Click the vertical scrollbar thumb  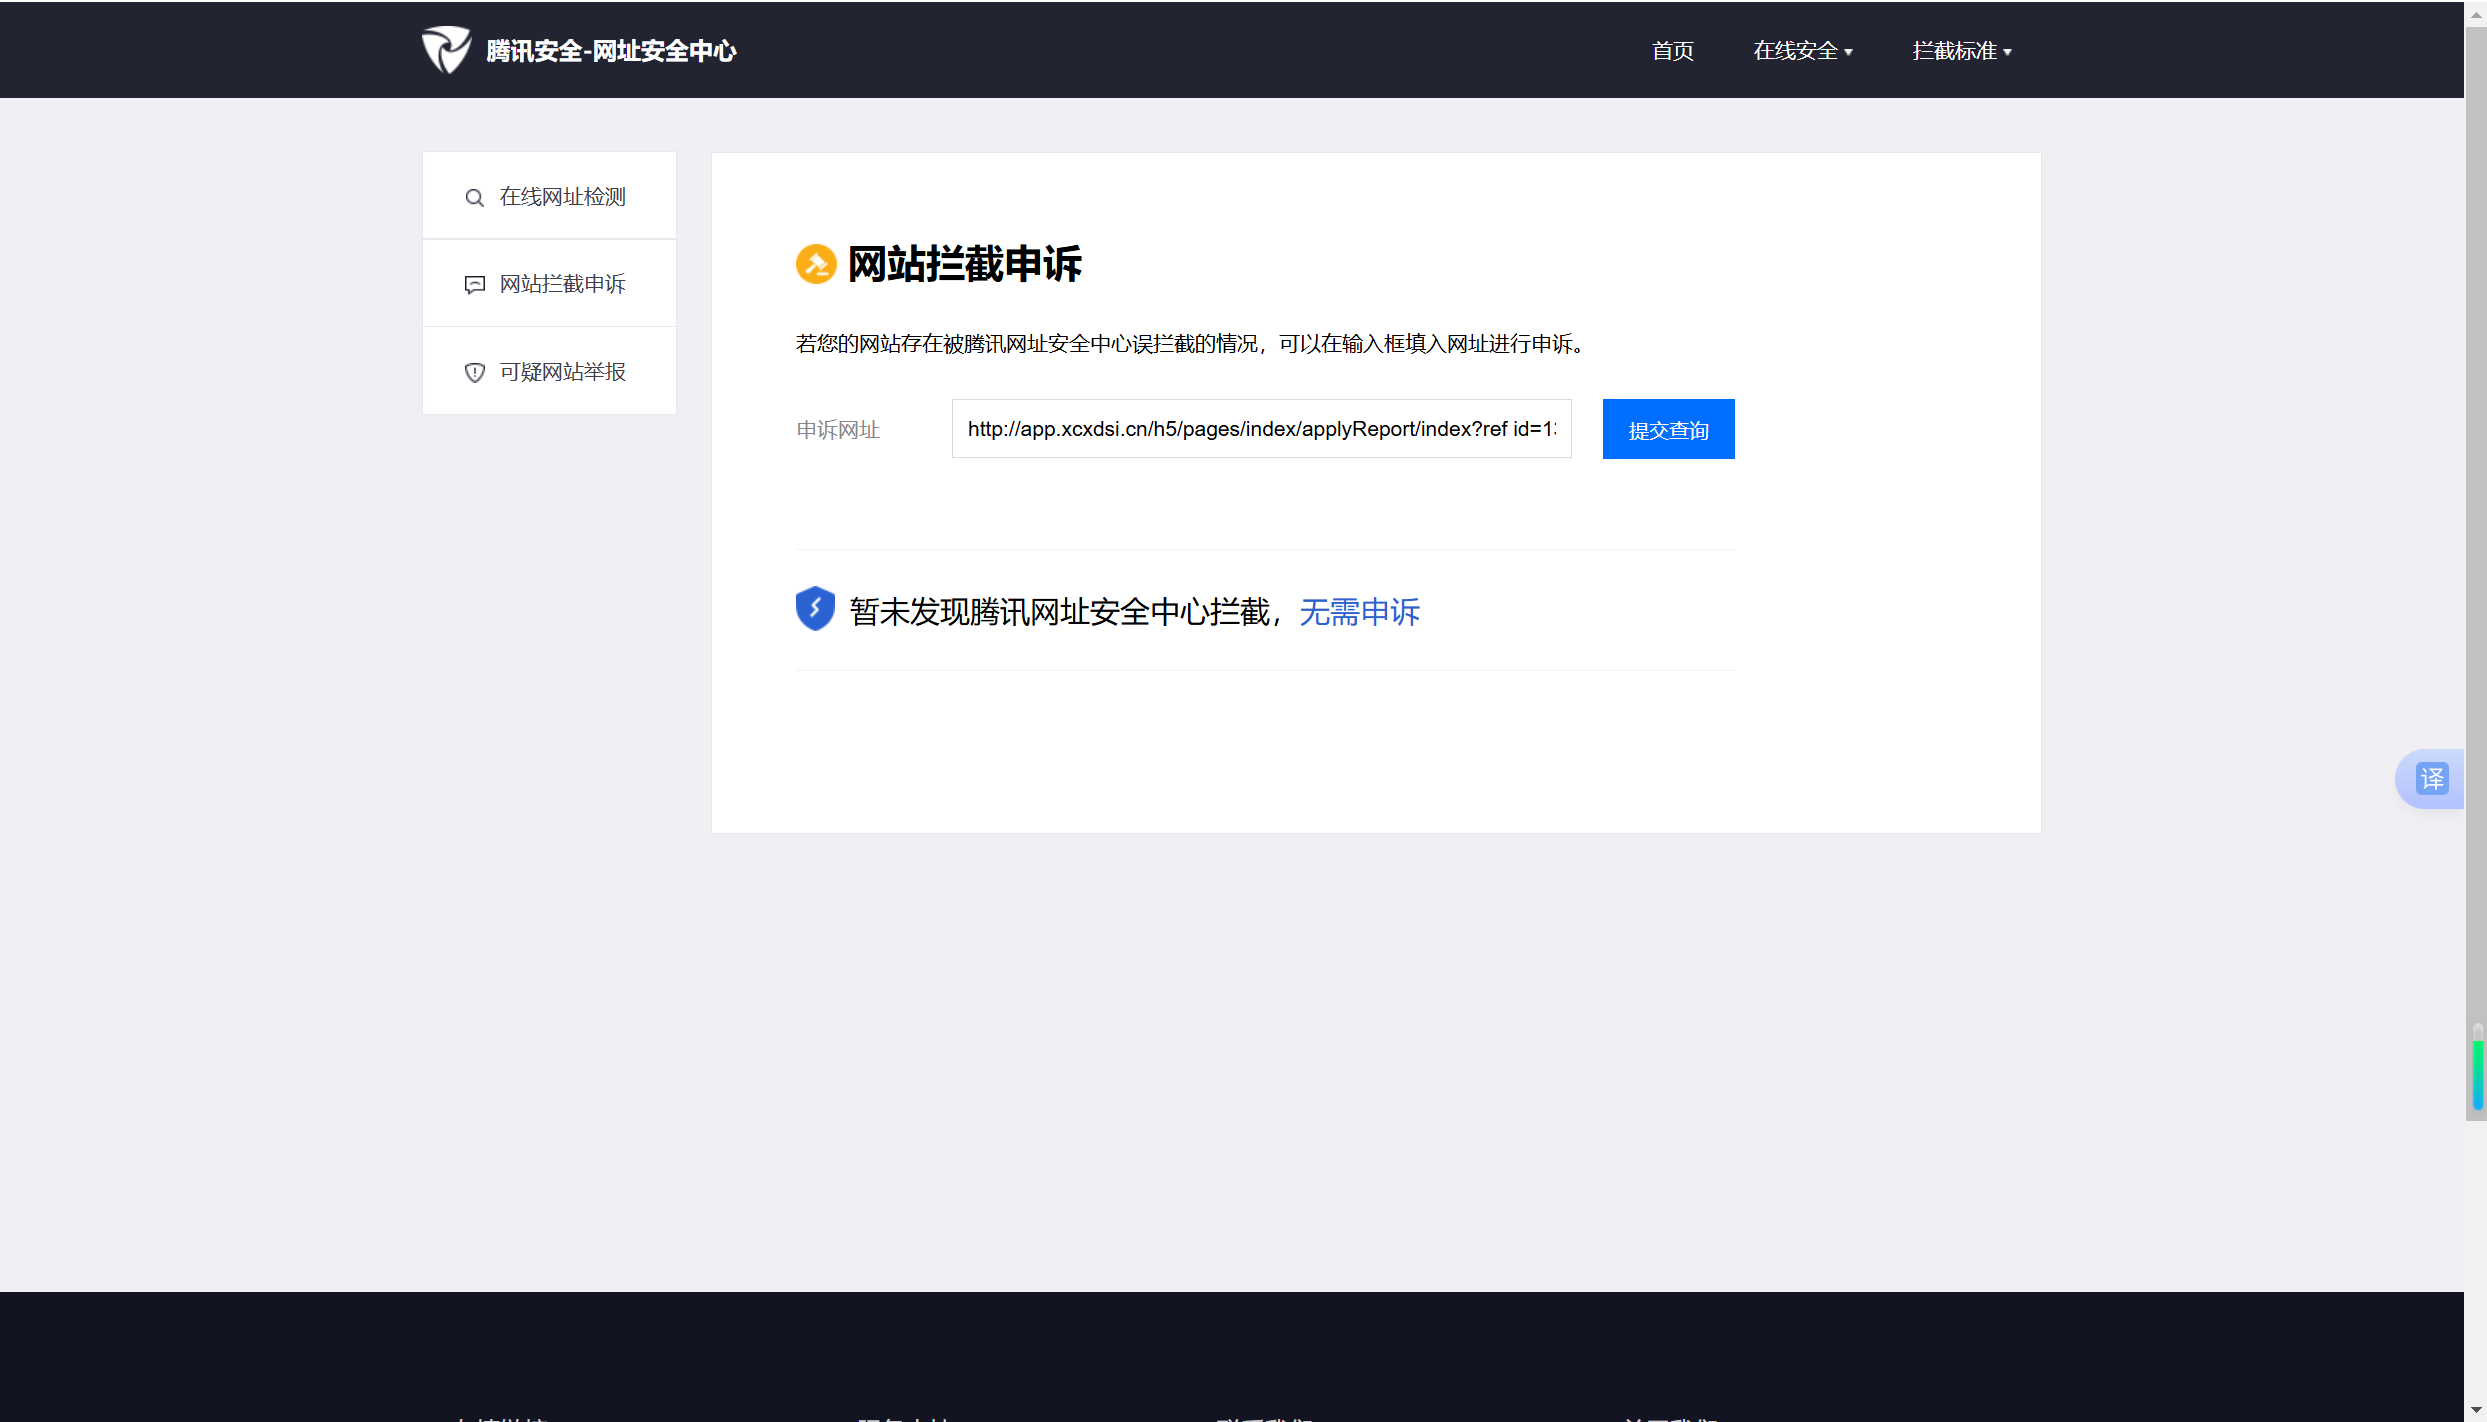click(2475, 570)
